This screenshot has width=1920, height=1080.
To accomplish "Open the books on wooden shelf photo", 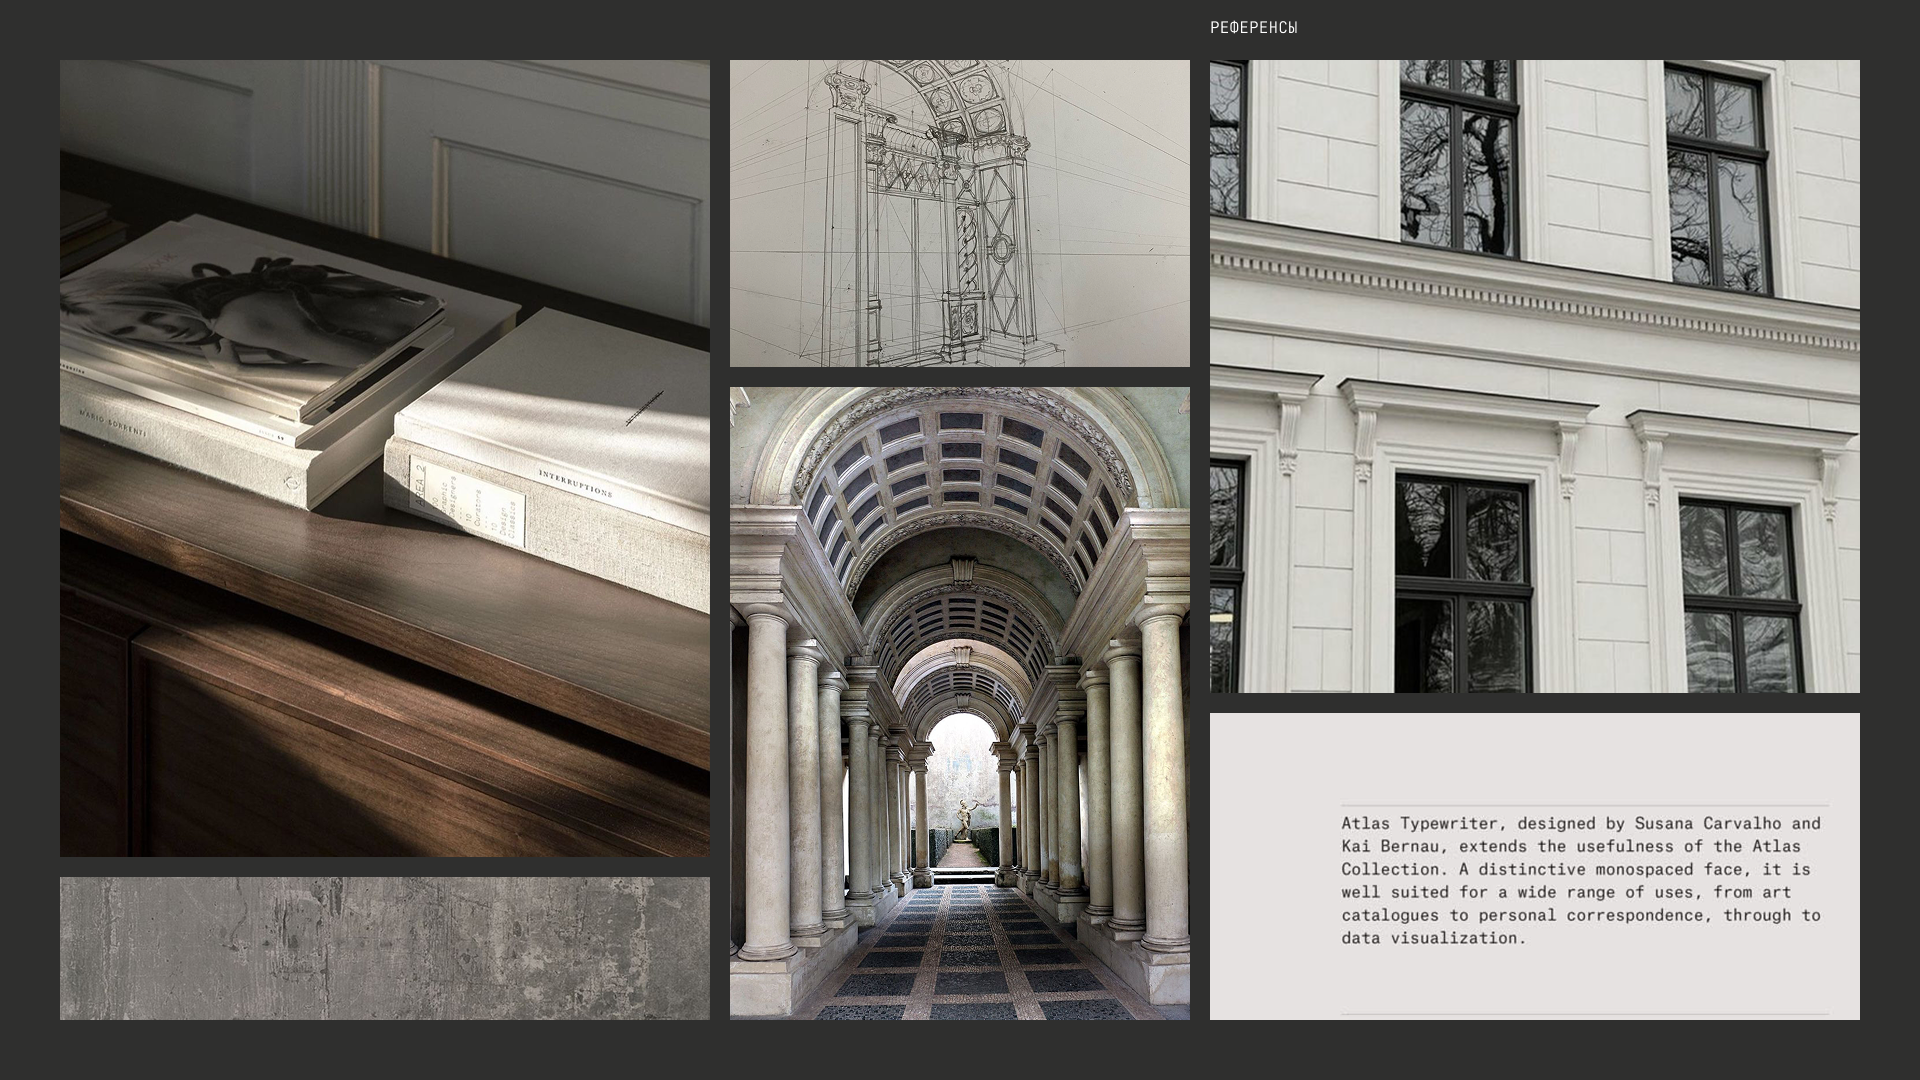I will [x=385, y=458].
